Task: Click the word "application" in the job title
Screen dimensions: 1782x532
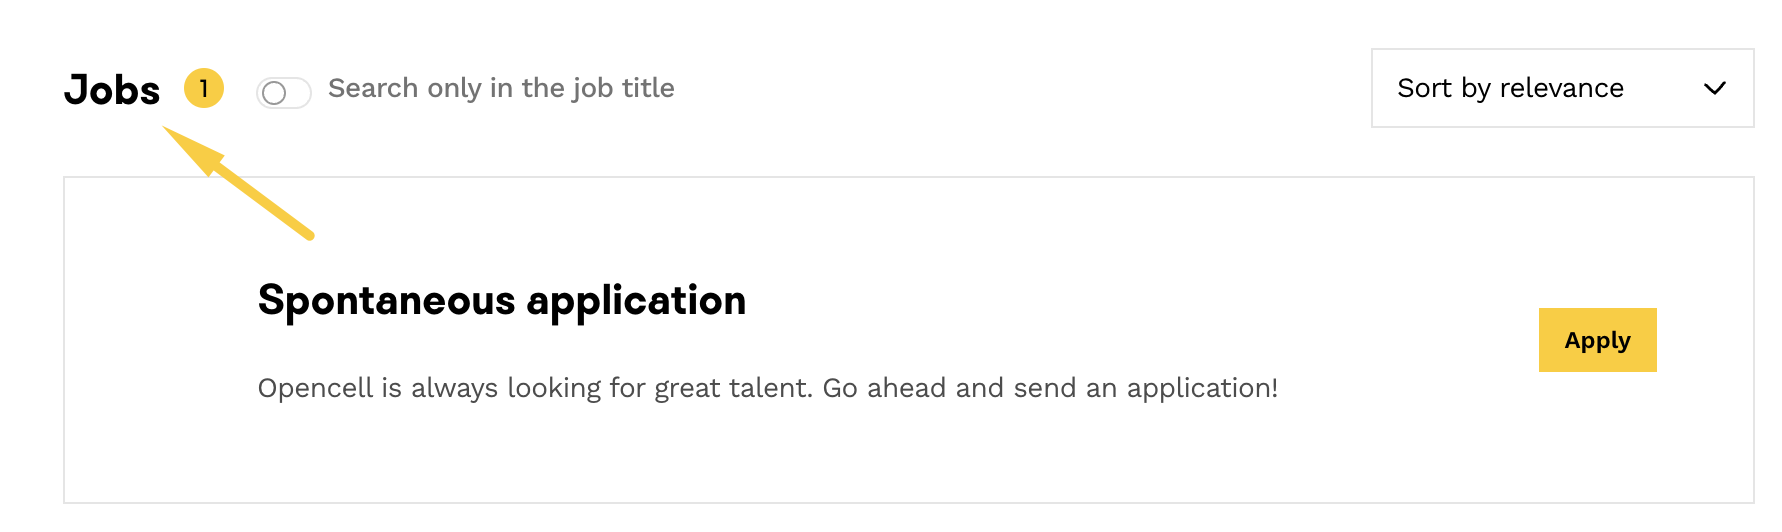Action: pyautogui.click(x=636, y=301)
